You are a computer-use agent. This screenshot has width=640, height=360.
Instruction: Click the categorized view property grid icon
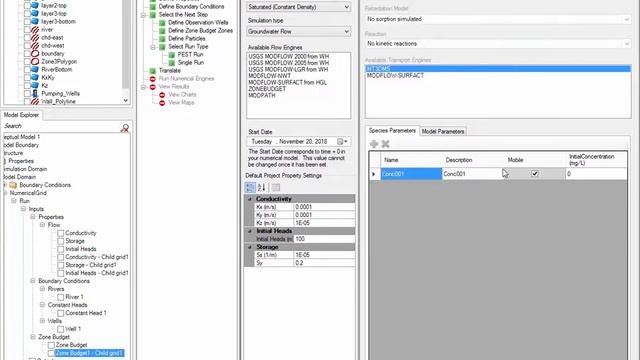tap(250, 187)
